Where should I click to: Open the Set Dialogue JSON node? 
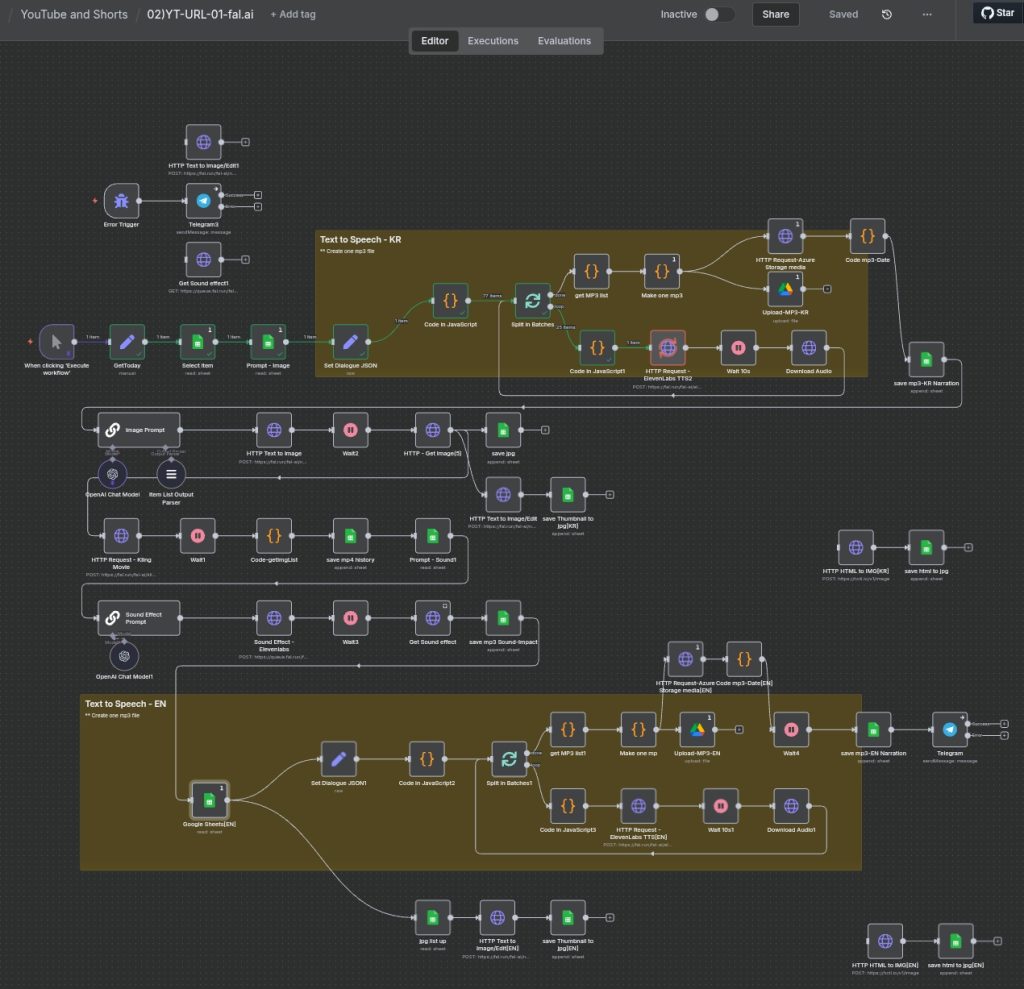click(350, 342)
